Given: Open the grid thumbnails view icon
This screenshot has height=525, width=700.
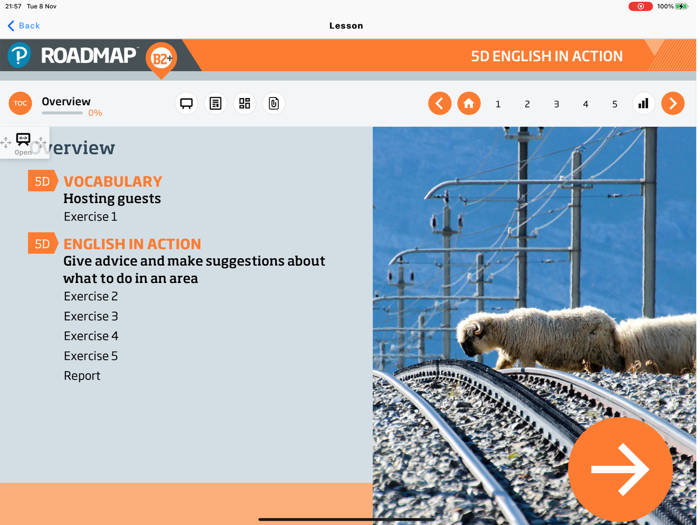Looking at the screenshot, I should pos(245,104).
